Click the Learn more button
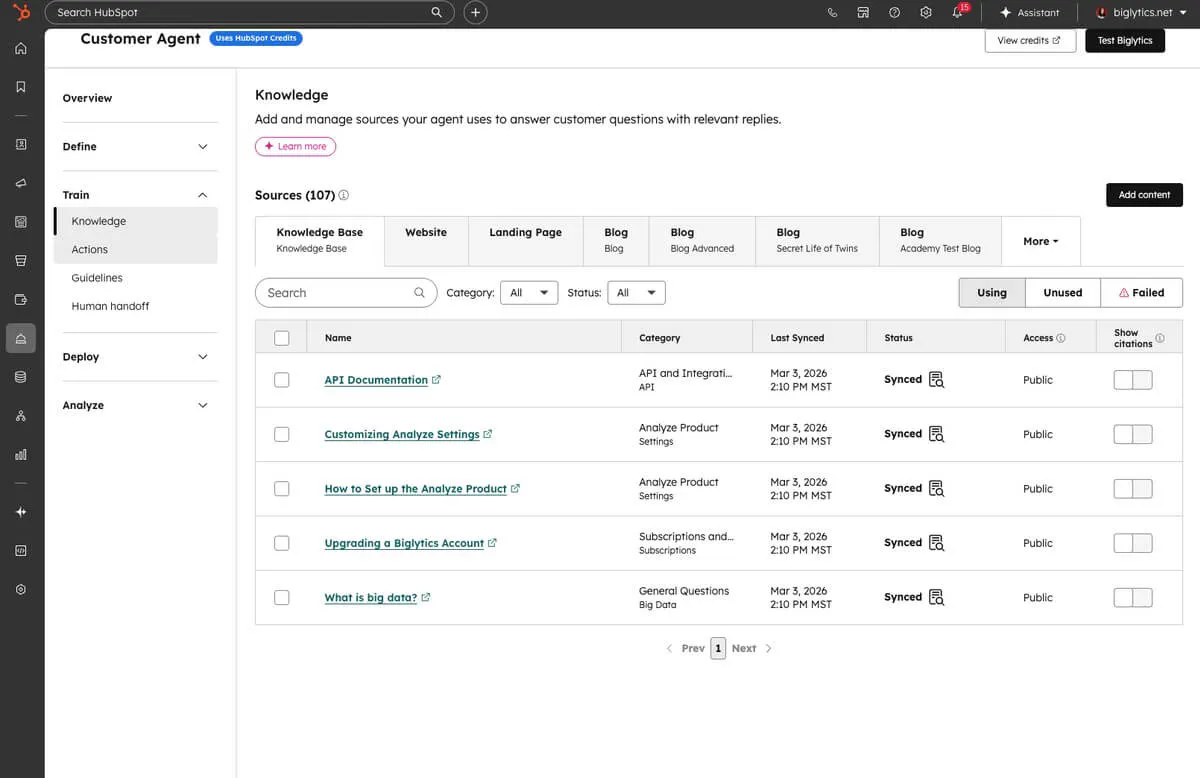This screenshot has width=1200, height=778. pyautogui.click(x=296, y=146)
